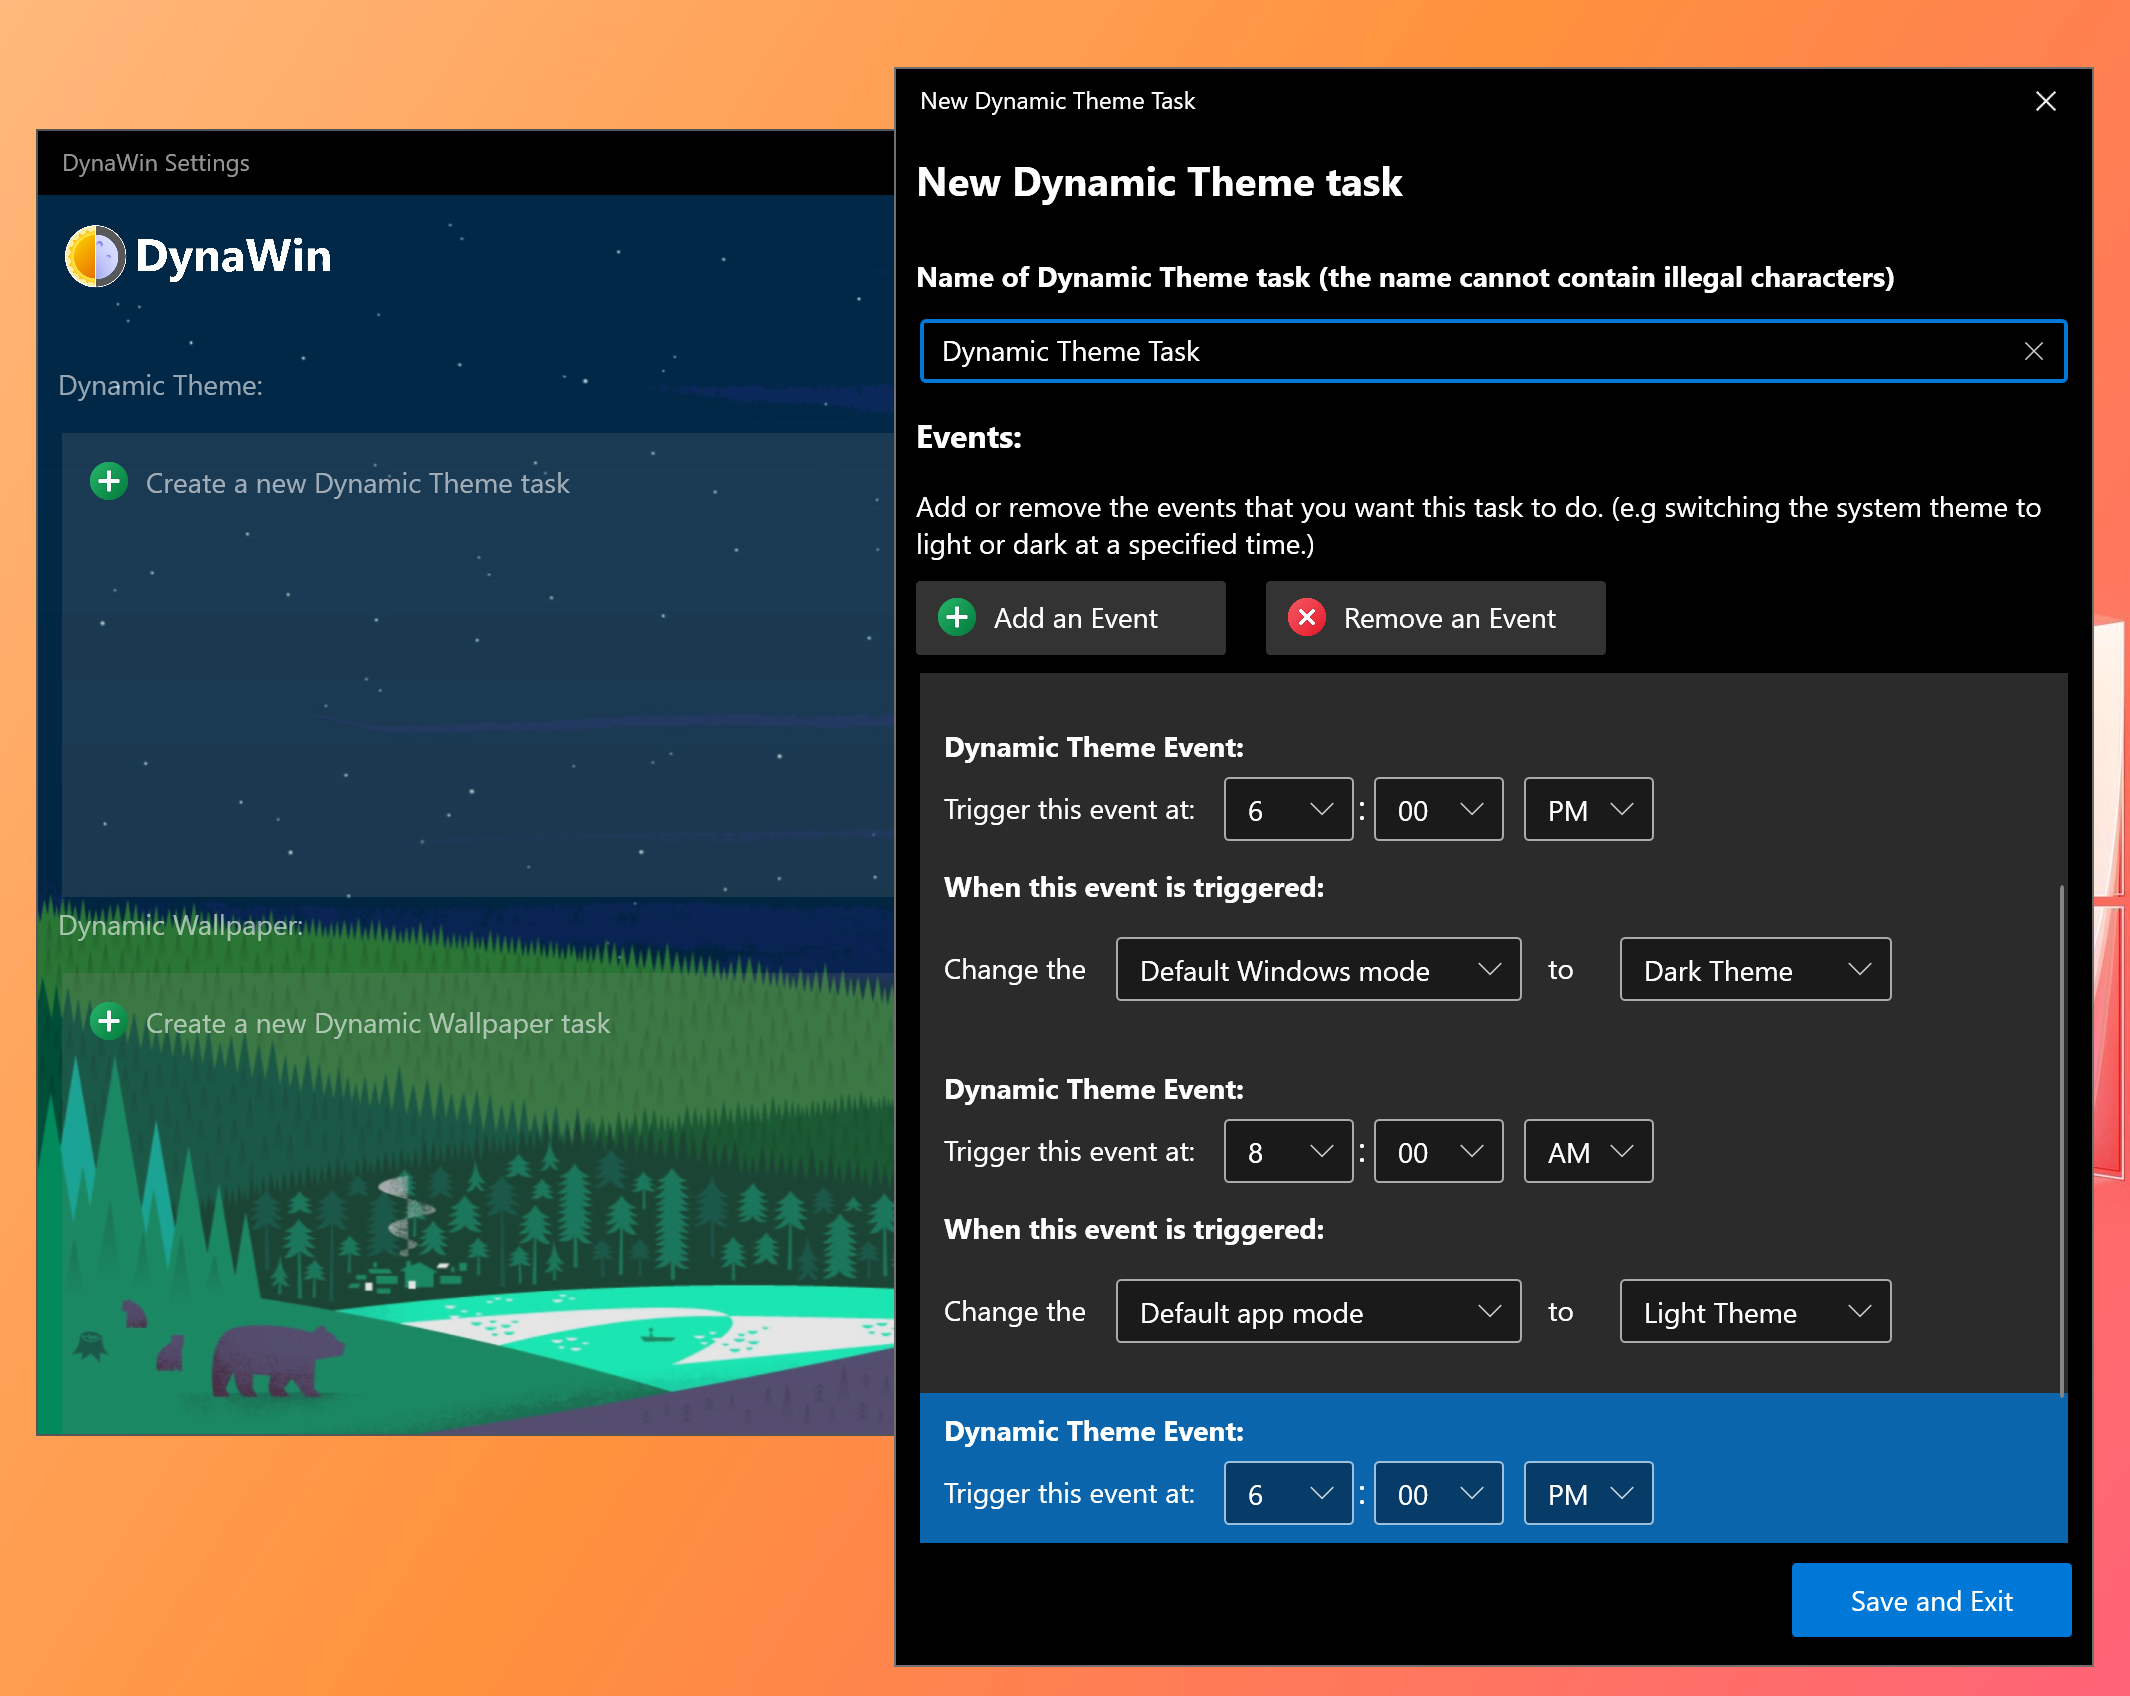Click green plus icon for Dynamic Wallpaper task
Screen dimensions: 2130x1696
pyautogui.click(x=109, y=1022)
